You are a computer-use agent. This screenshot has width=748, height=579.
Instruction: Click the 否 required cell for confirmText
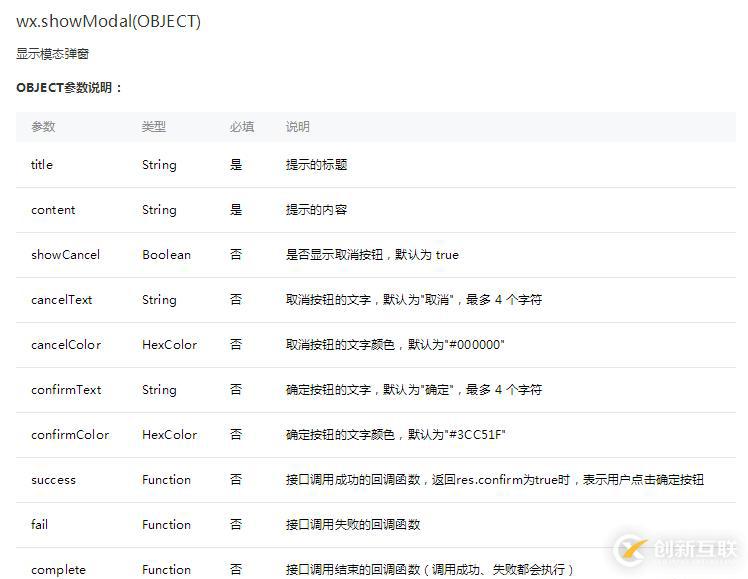pos(236,390)
